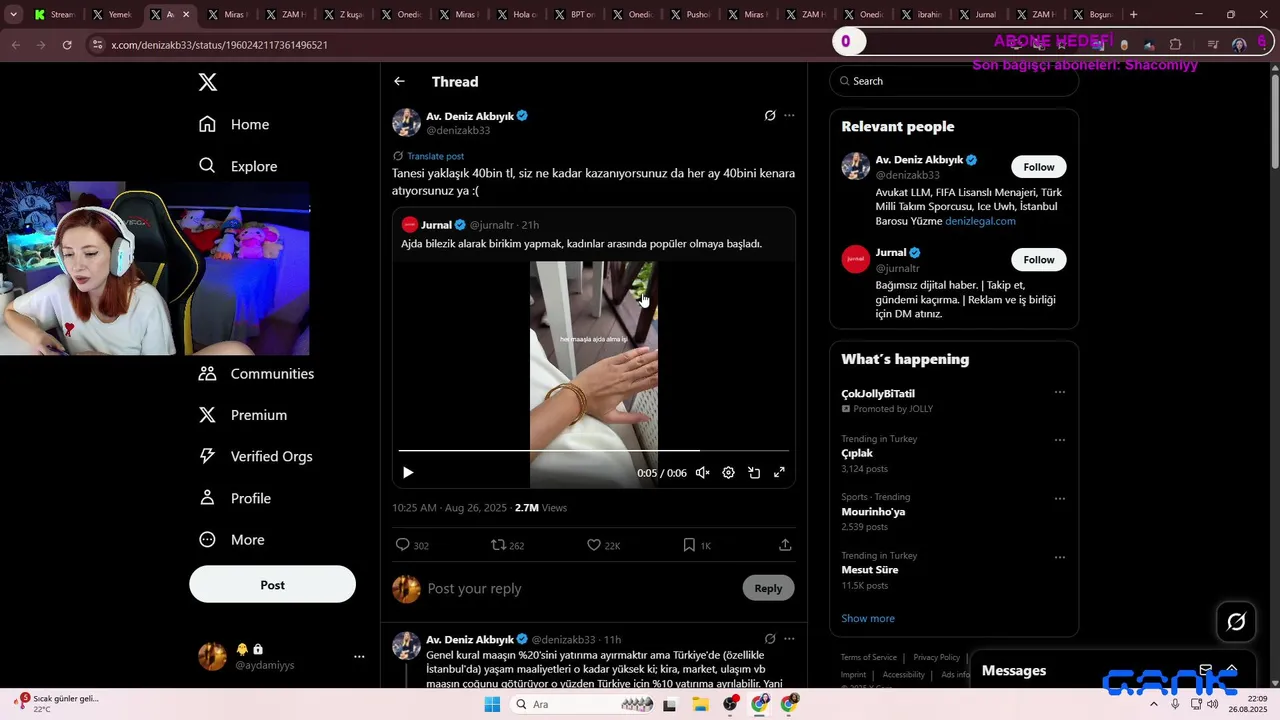Reload the page in the browser
The width and height of the screenshot is (1280, 720).
[67, 45]
